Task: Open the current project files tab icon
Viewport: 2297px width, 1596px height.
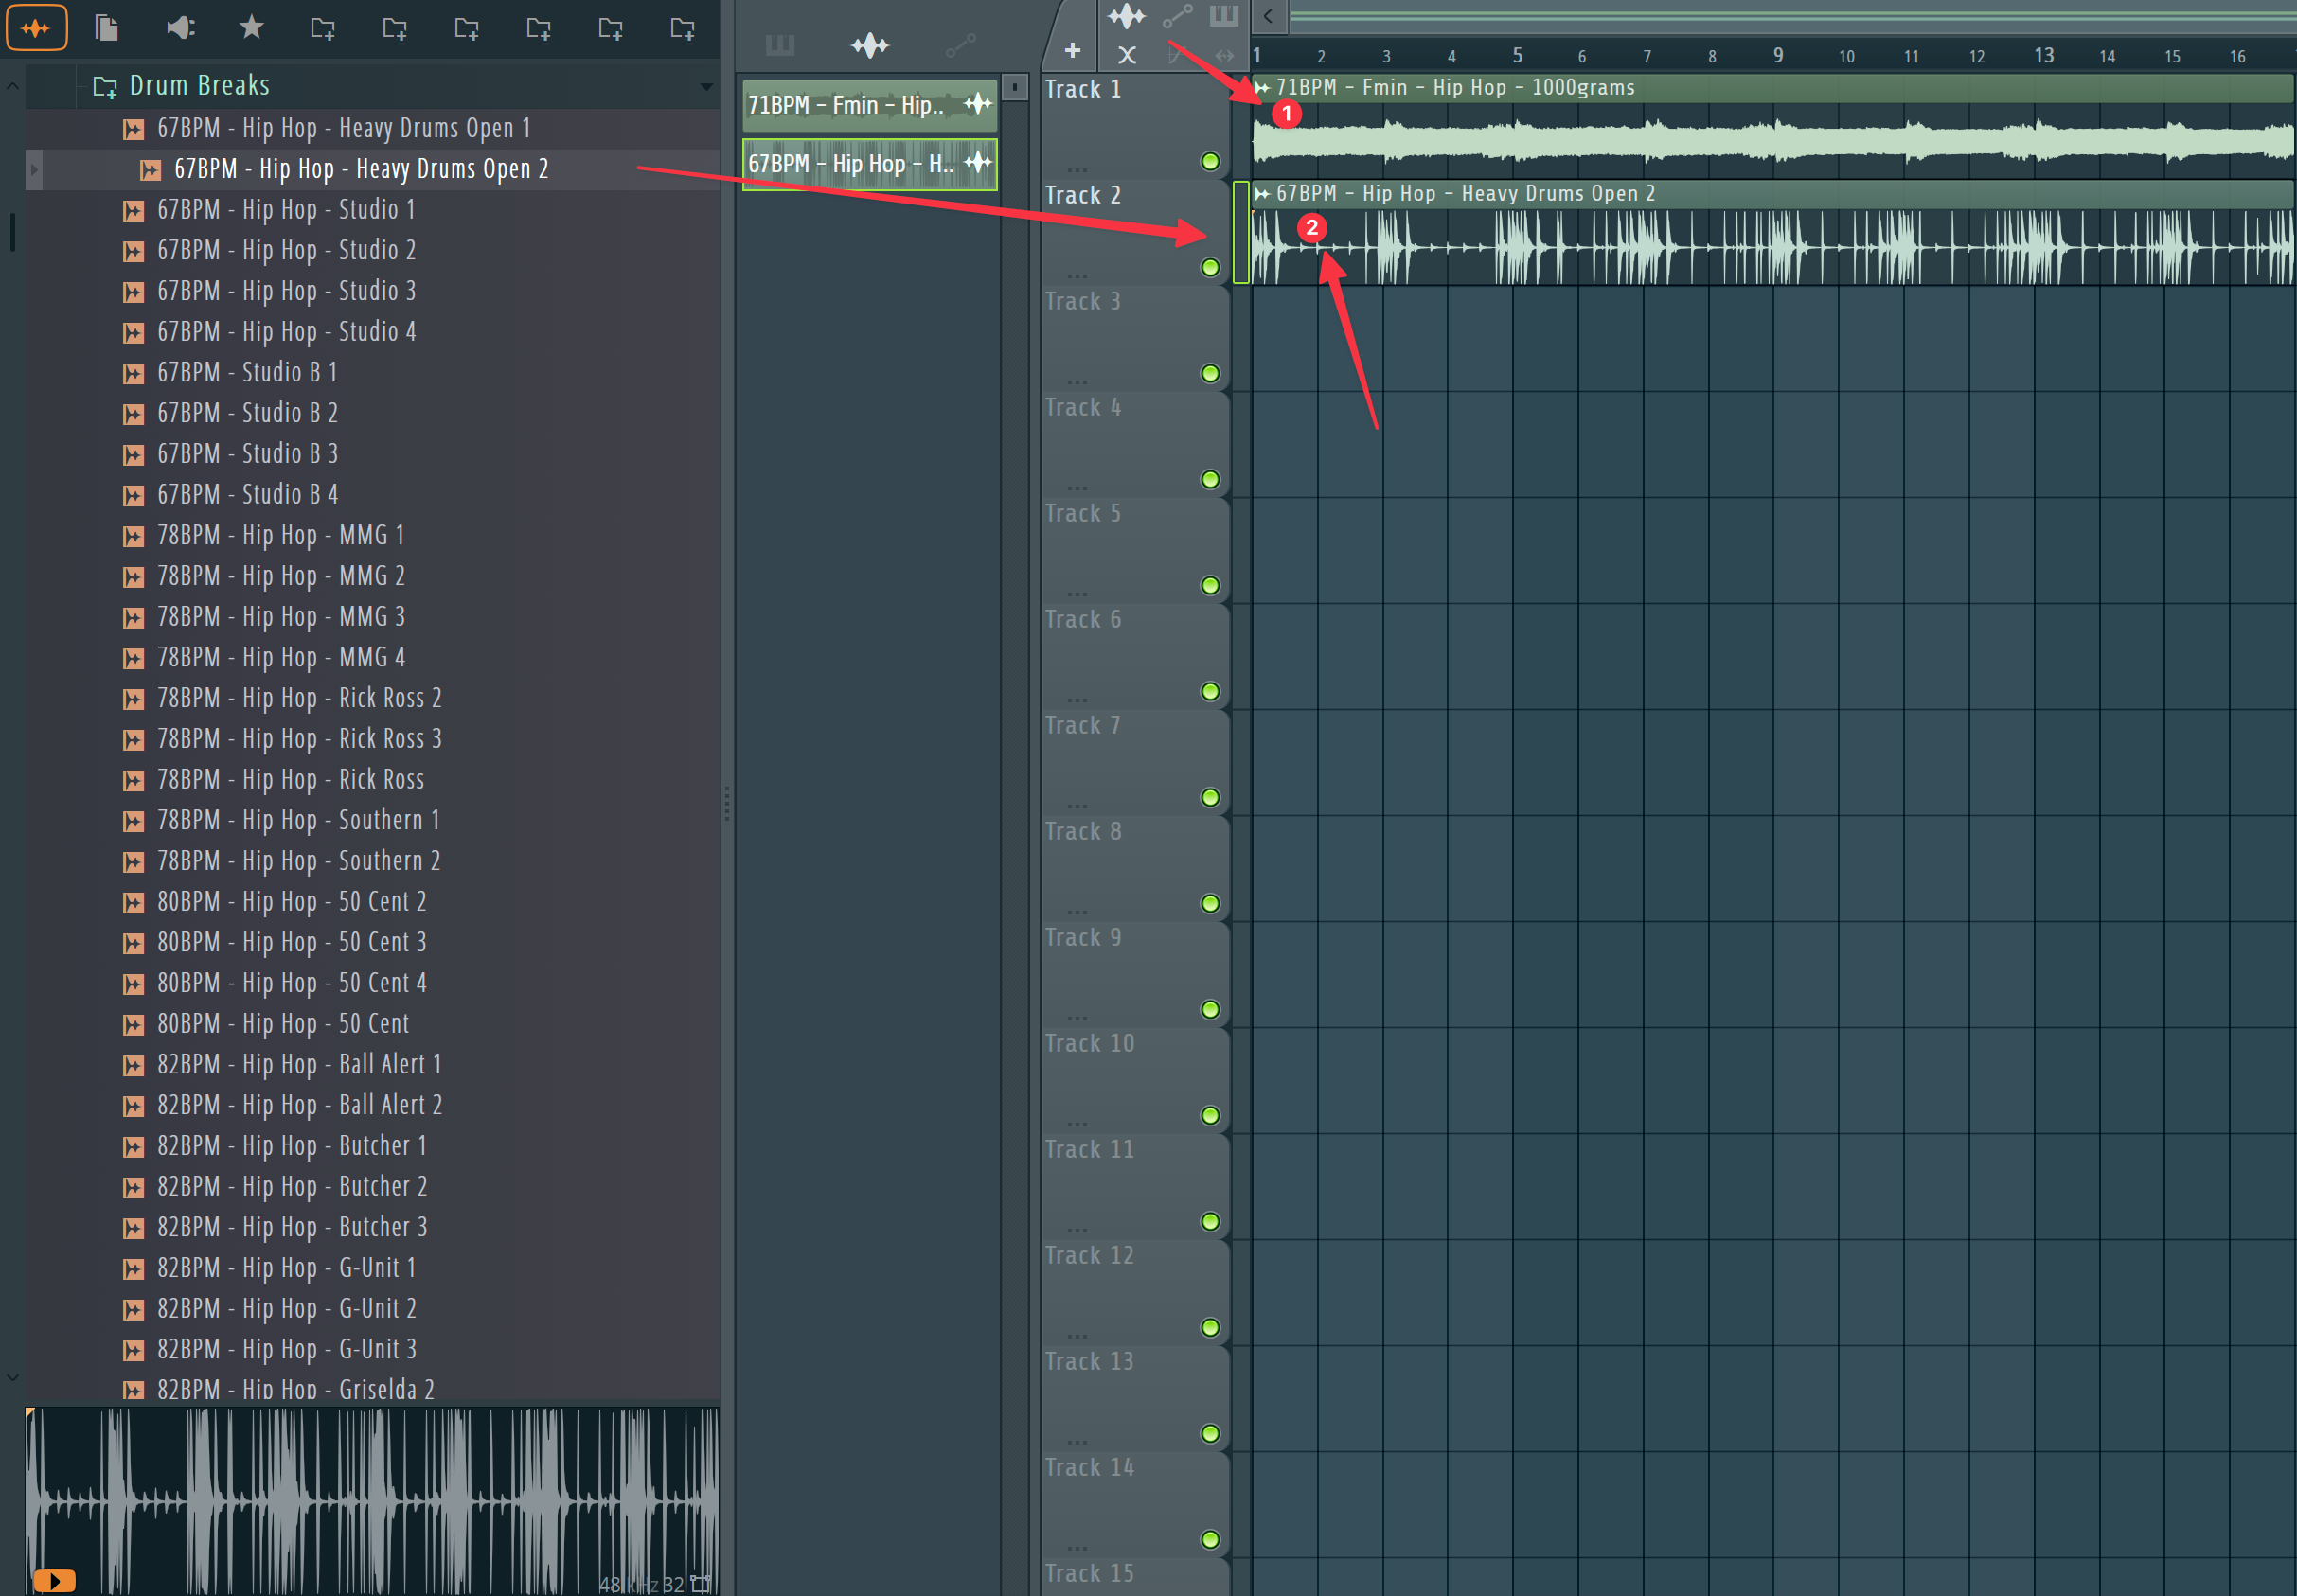Action: (106, 27)
